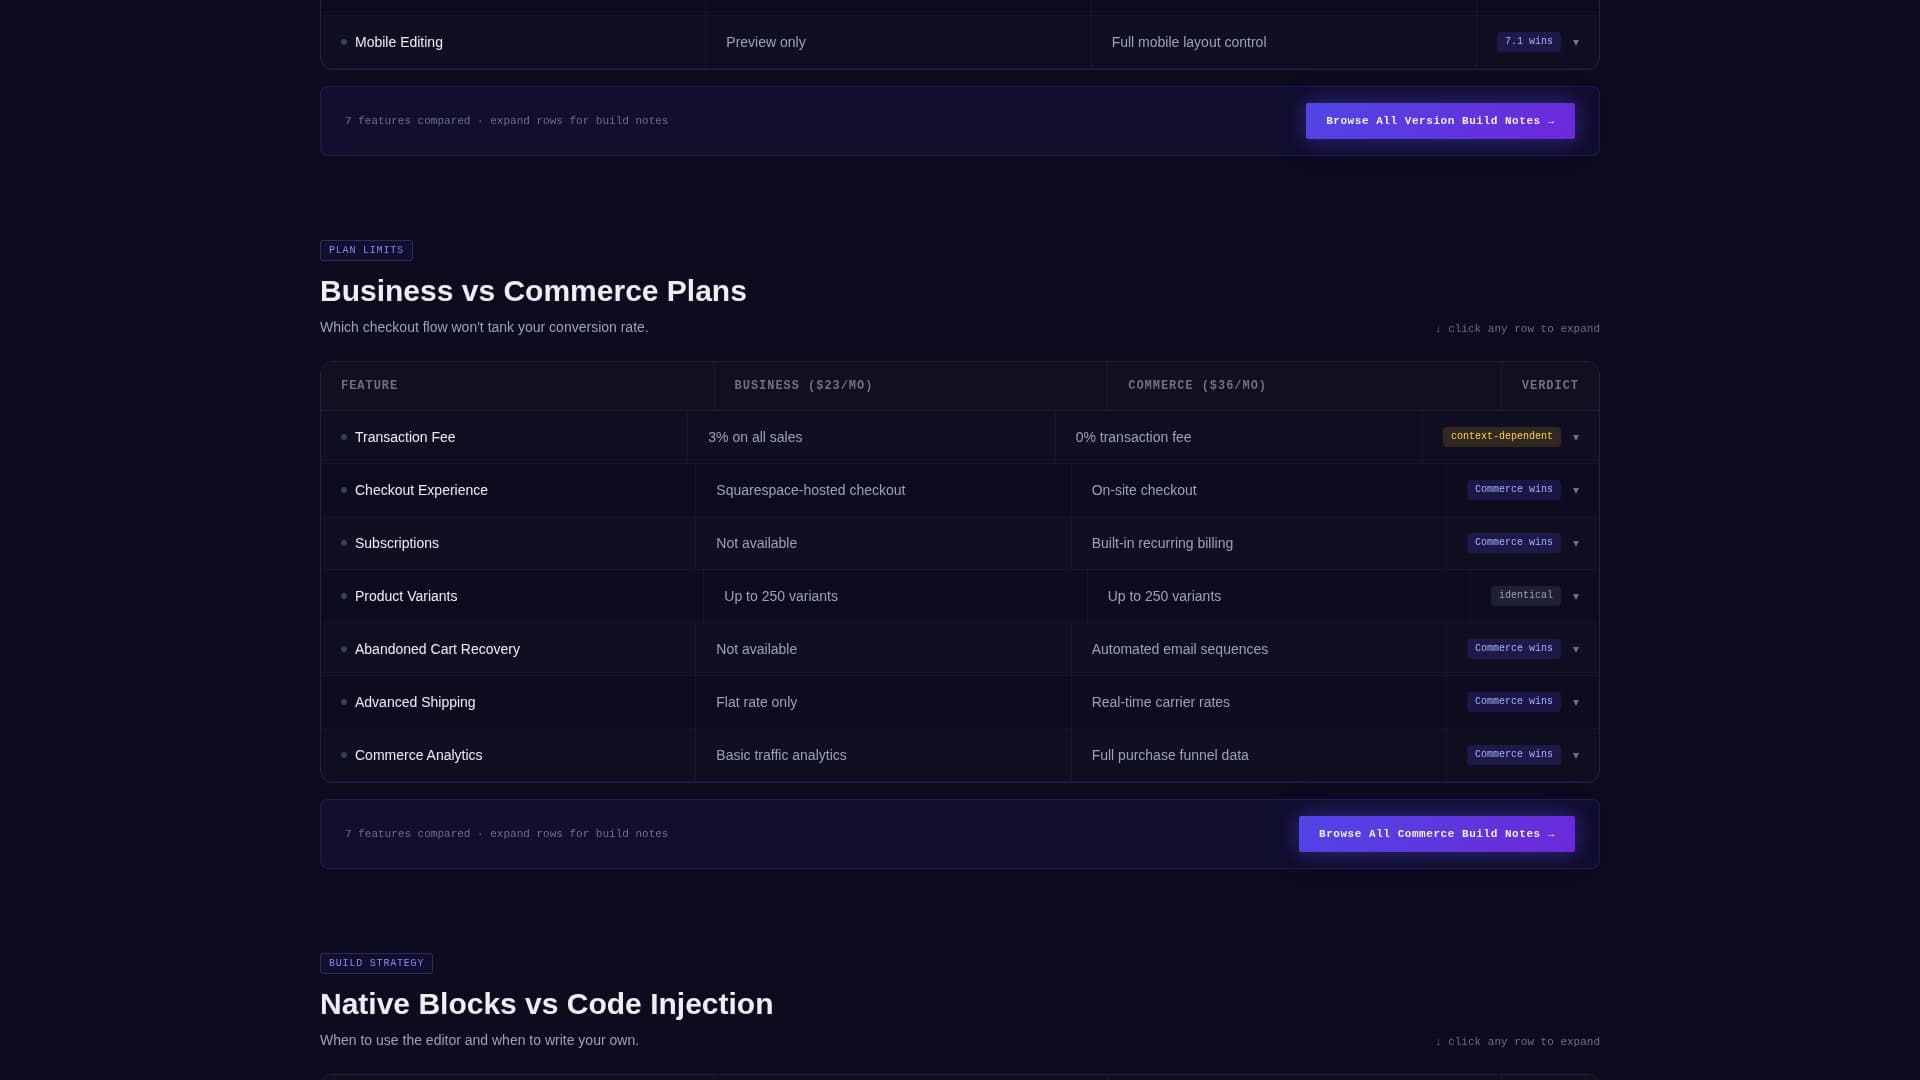The height and width of the screenshot is (1080, 1920).
Task: Expand the Commerce Analytics row chevron
Action: tap(1576, 755)
